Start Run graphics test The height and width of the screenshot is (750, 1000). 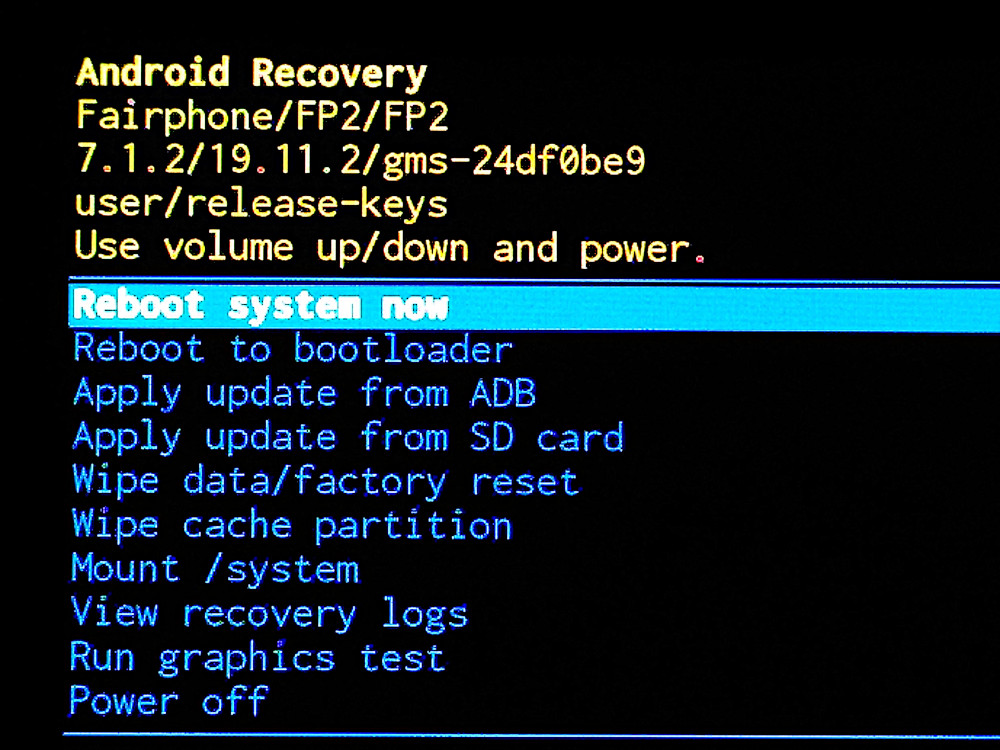(x=256, y=657)
